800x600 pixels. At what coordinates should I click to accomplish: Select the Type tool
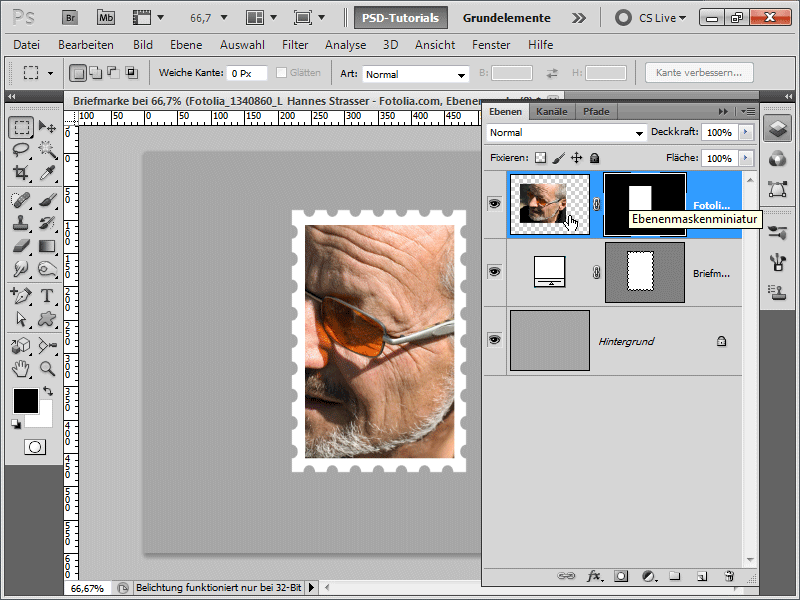point(47,295)
